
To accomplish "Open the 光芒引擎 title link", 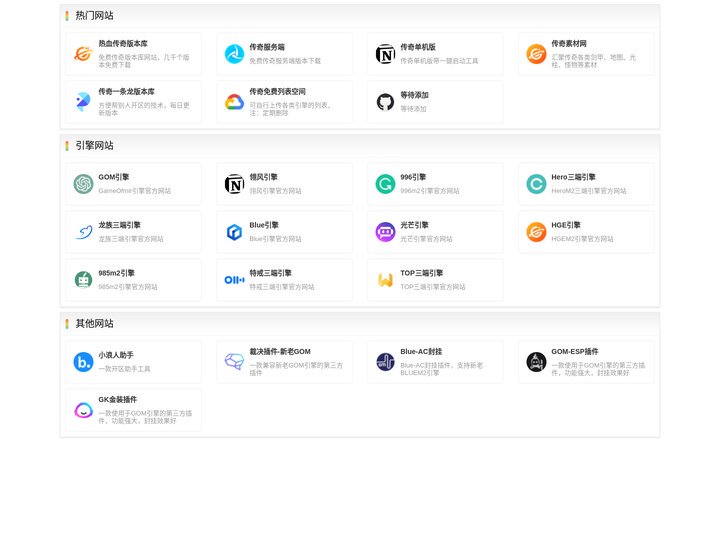I will click(x=414, y=225).
